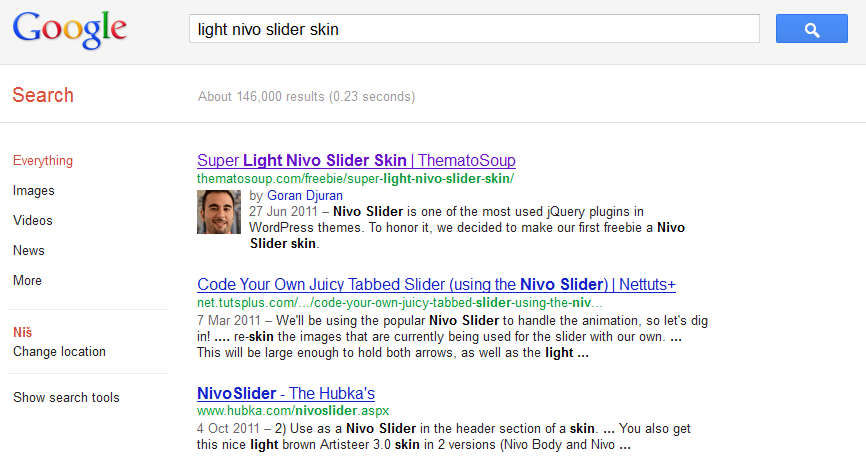
Task: Expand the More search categories
Action: tap(27, 281)
